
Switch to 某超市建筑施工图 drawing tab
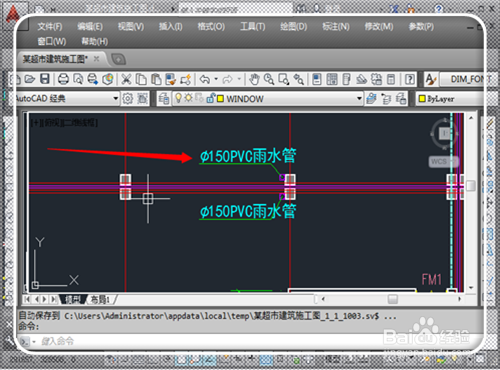[55, 59]
